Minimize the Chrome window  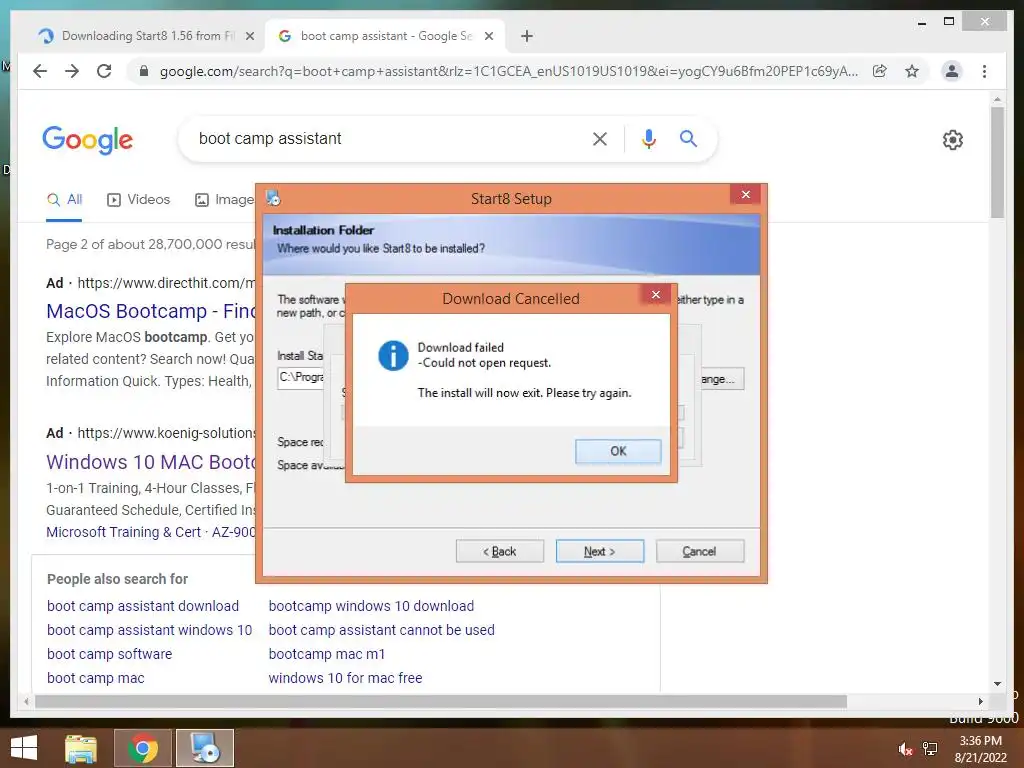pyautogui.click(x=921, y=22)
